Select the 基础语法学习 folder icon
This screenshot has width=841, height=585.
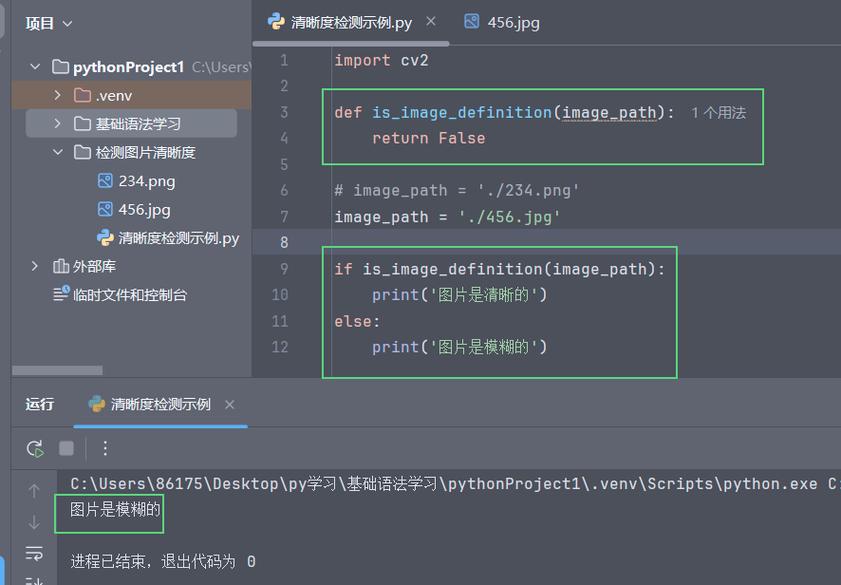[82, 124]
